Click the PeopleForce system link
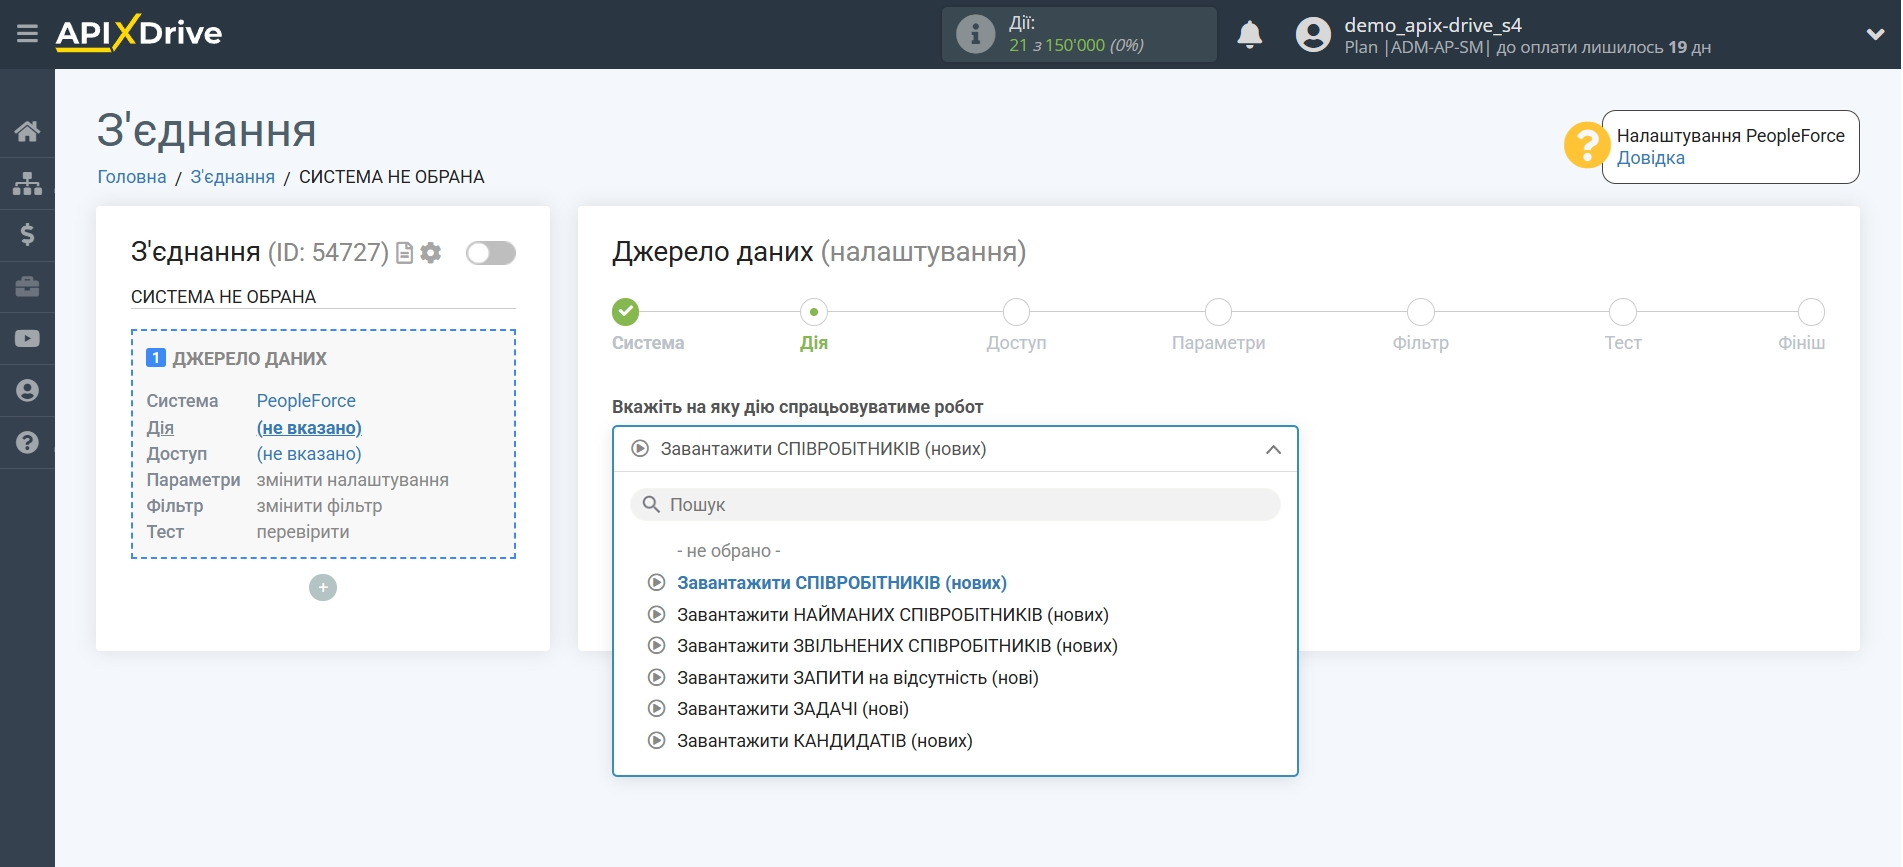Screen dimensions: 1903x867 click(306, 401)
